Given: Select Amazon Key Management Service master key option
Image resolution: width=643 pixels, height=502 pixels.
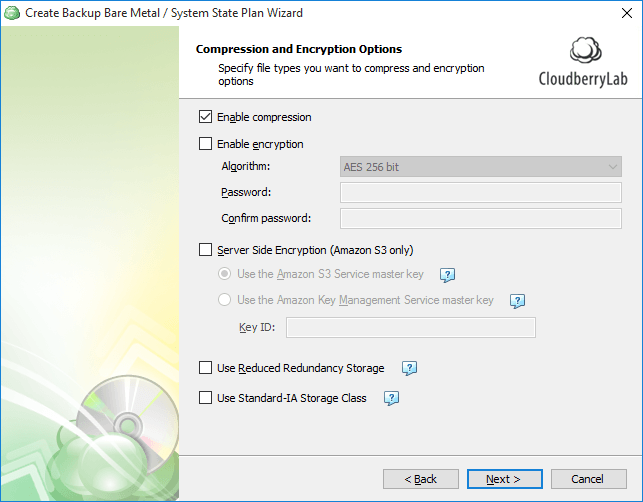Looking at the screenshot, I should coord(224,300).
